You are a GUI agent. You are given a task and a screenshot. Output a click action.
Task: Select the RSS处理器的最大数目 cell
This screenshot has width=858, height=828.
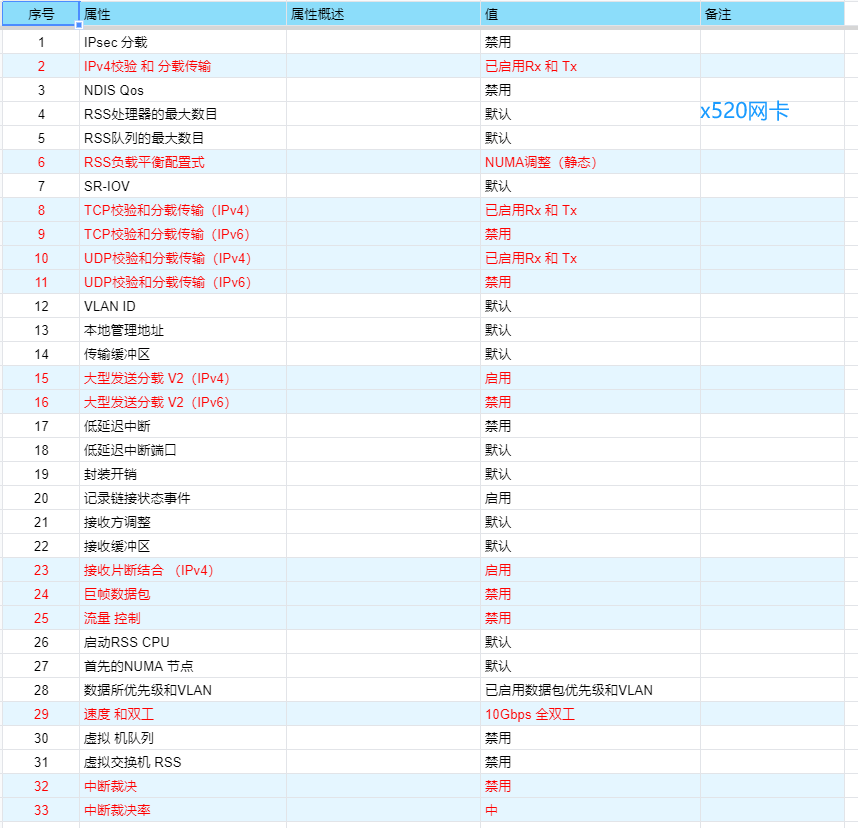(183, 114)
